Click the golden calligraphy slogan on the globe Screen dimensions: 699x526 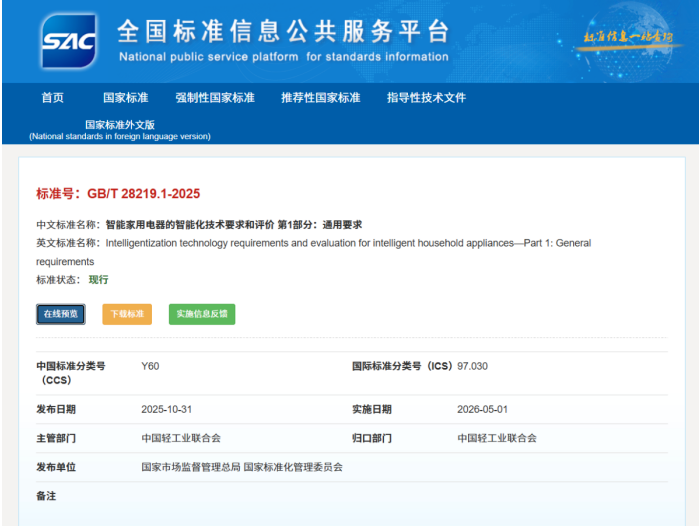pos(628,37)
